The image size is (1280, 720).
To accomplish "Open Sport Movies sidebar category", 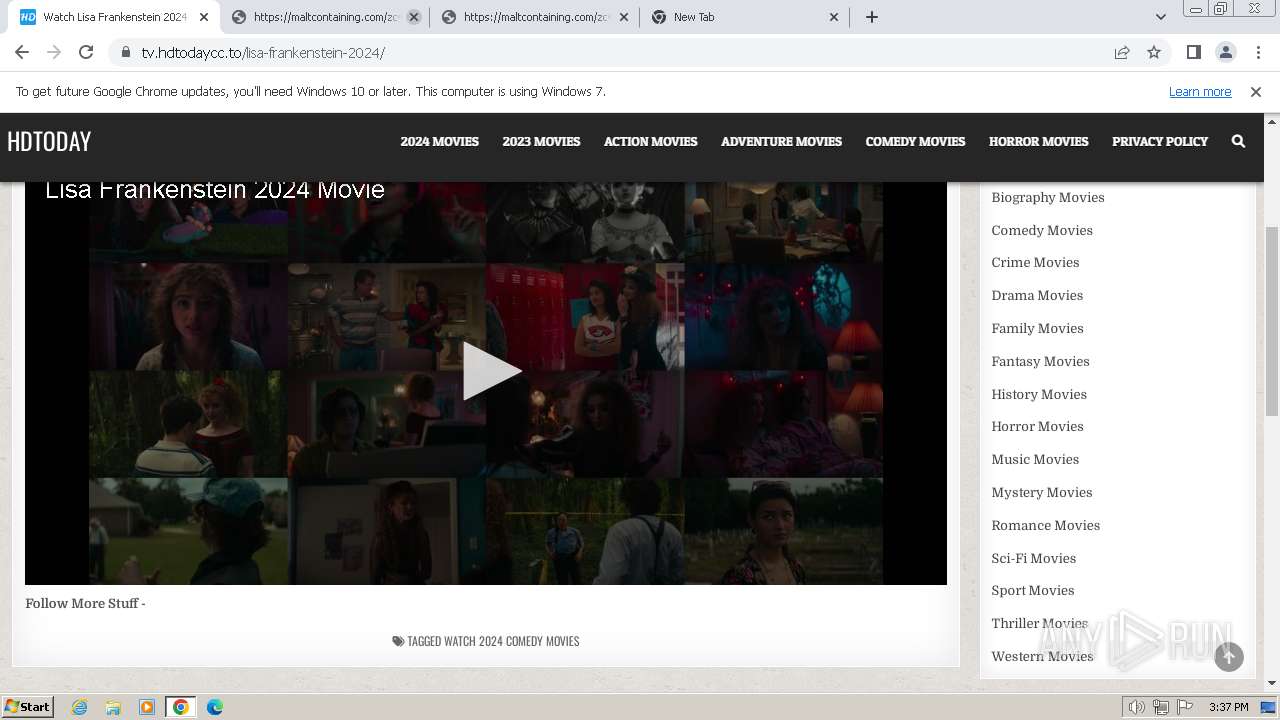I will (x=1032, y=590).
